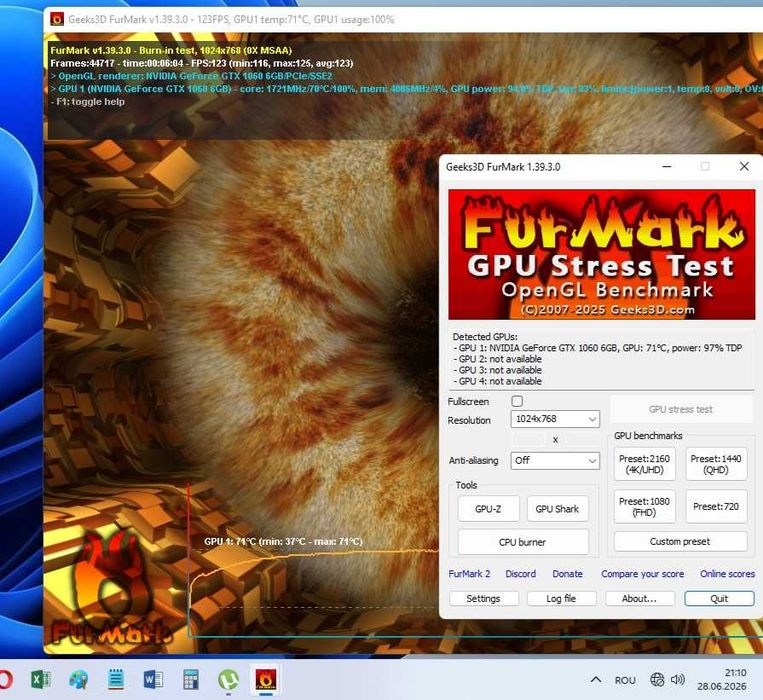The height and width of the screenshot is (700, 763).
Task: Click the custom width input field
Action: (528, 440)
